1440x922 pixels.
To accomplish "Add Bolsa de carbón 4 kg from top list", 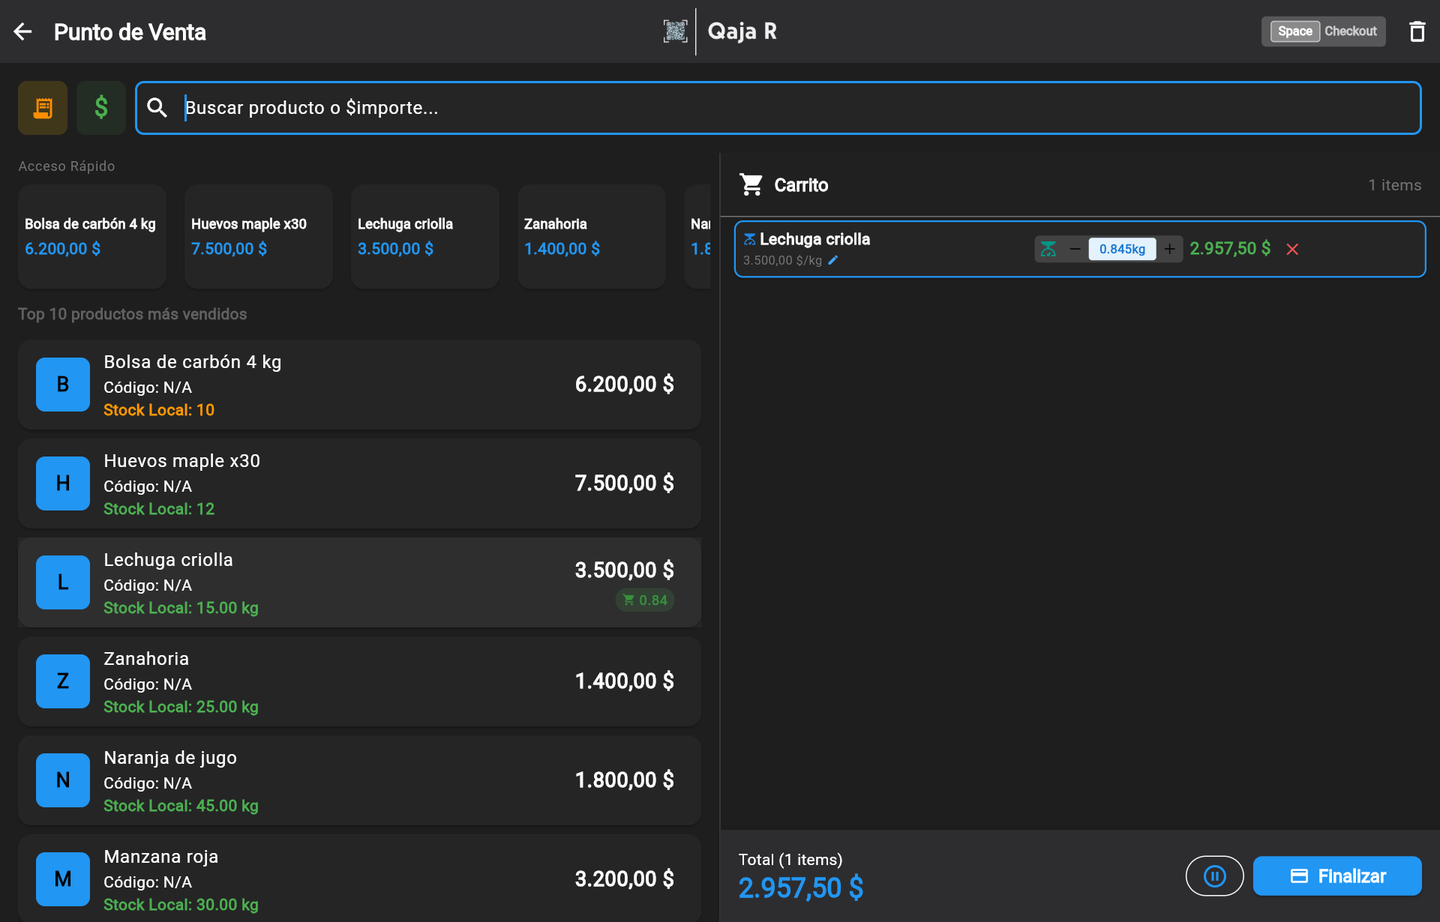I will coord(359,385).
